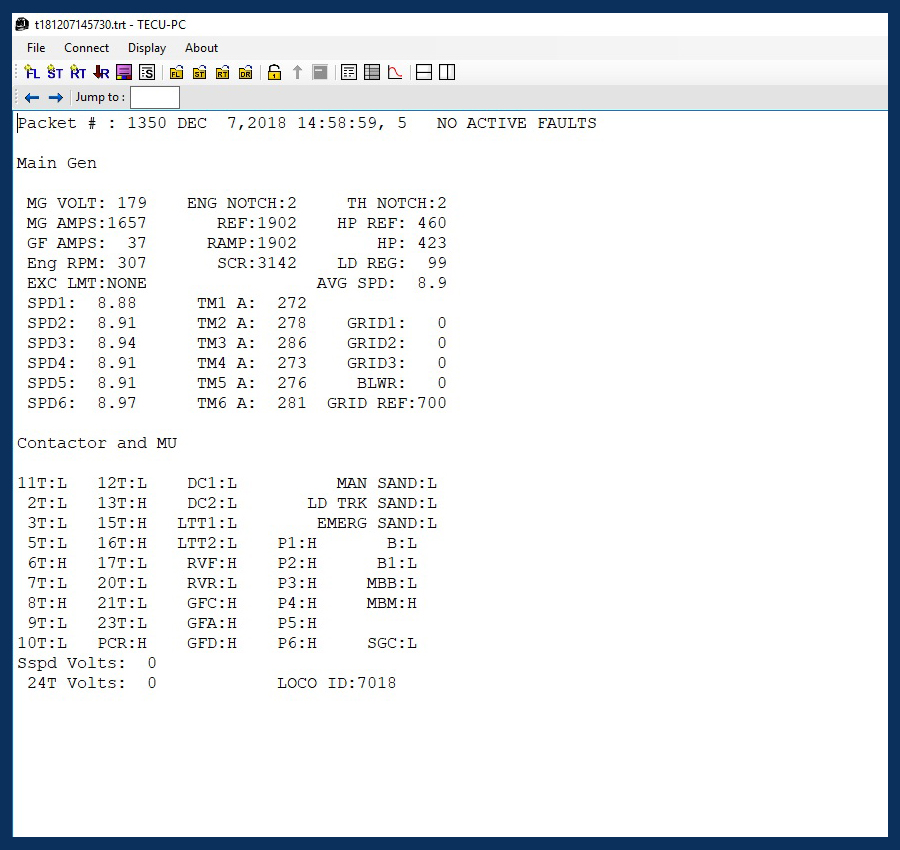Click the 'SPD6: 8.97' speed reading

82,403
